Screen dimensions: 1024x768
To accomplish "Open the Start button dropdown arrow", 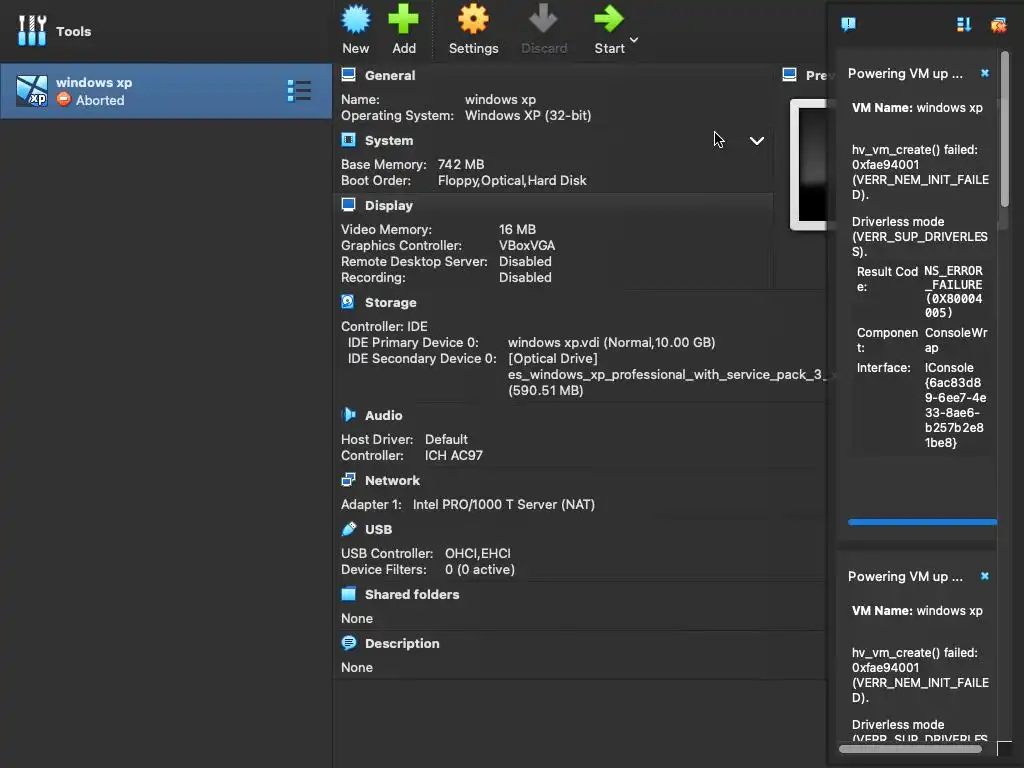I will [x=633, y=40].
